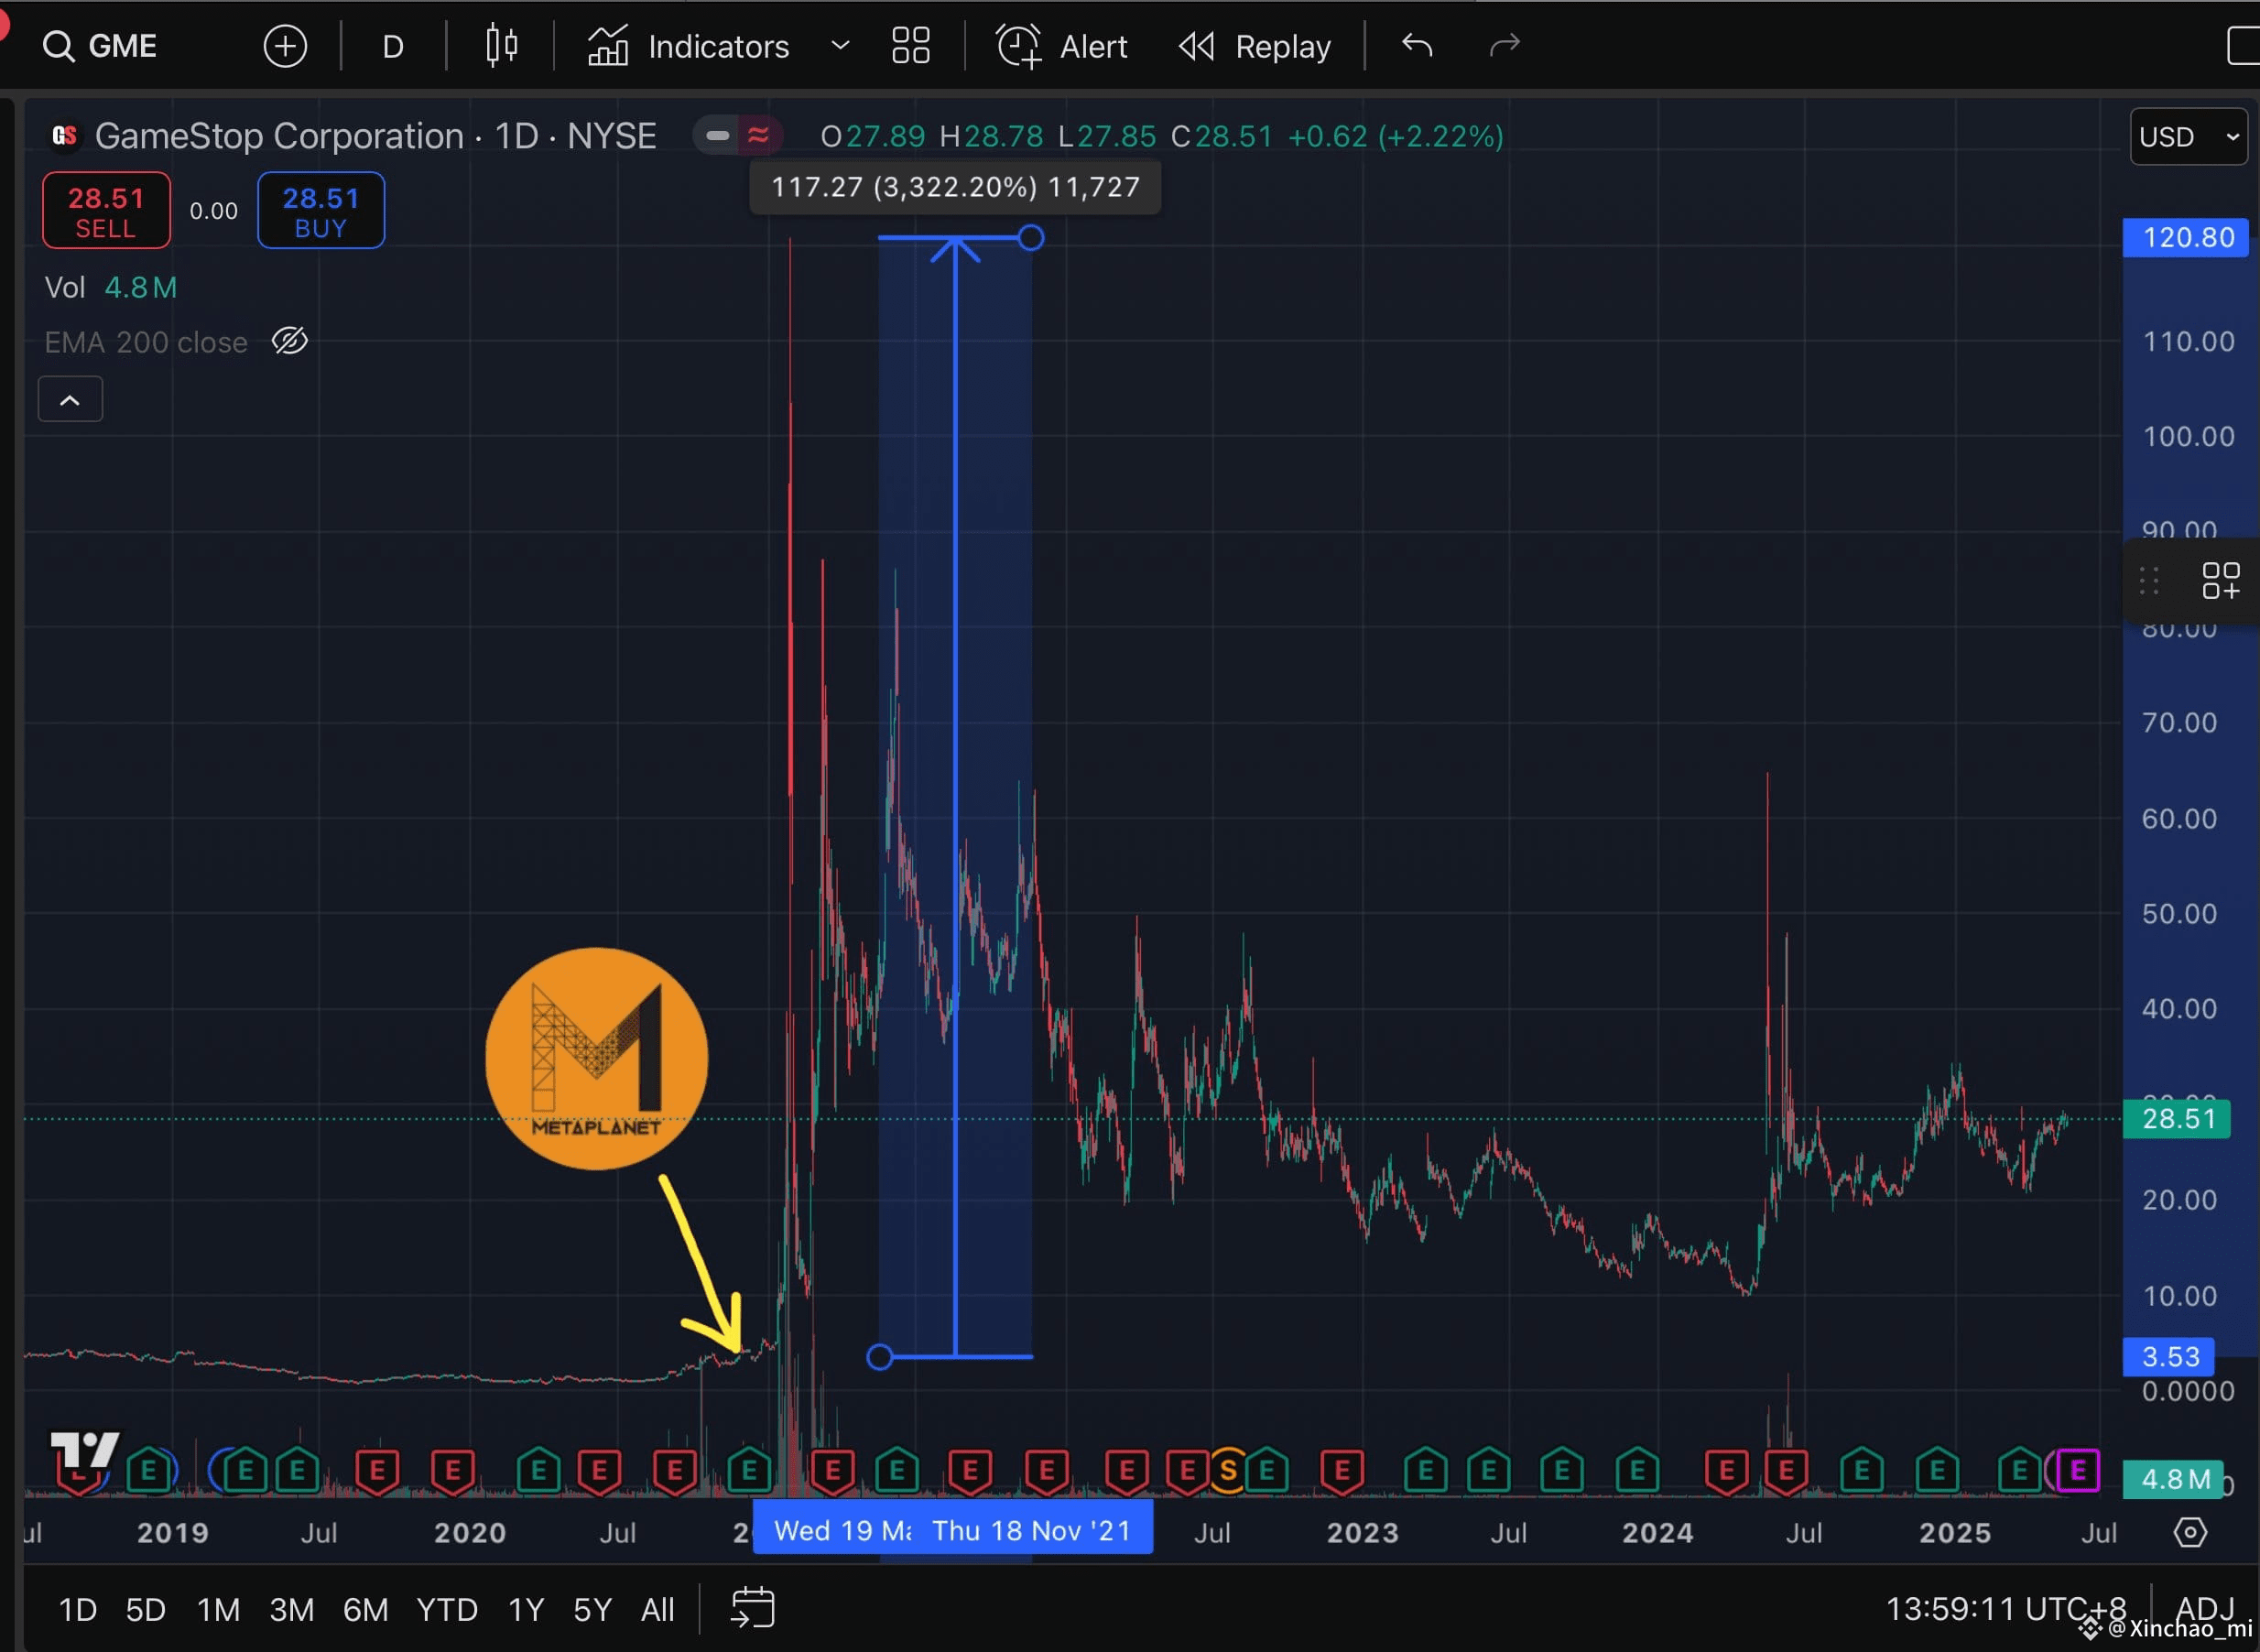Image resolution: width=2260 pixels, height=1652 pixels.
Task: Select the 5D date range
Action: coord(145,1609)
